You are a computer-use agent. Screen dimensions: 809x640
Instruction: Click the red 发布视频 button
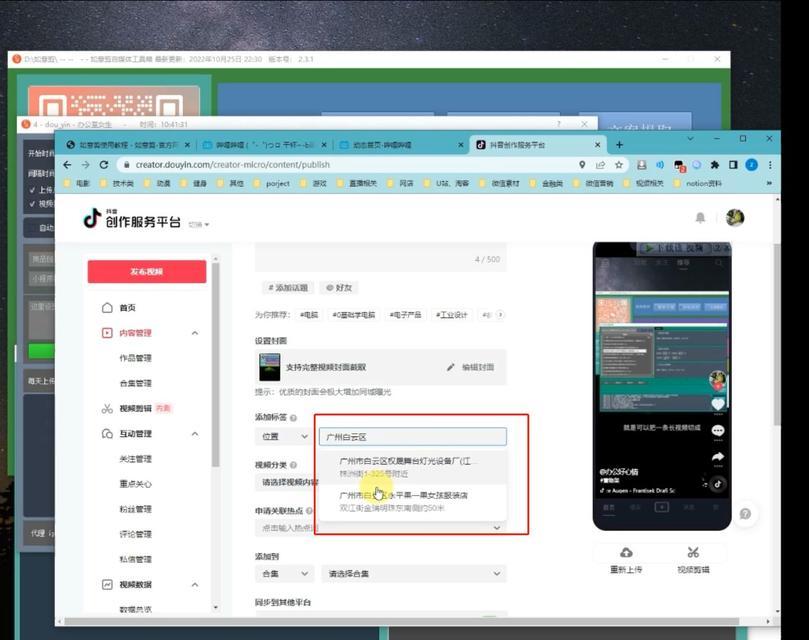pos(147,271)
